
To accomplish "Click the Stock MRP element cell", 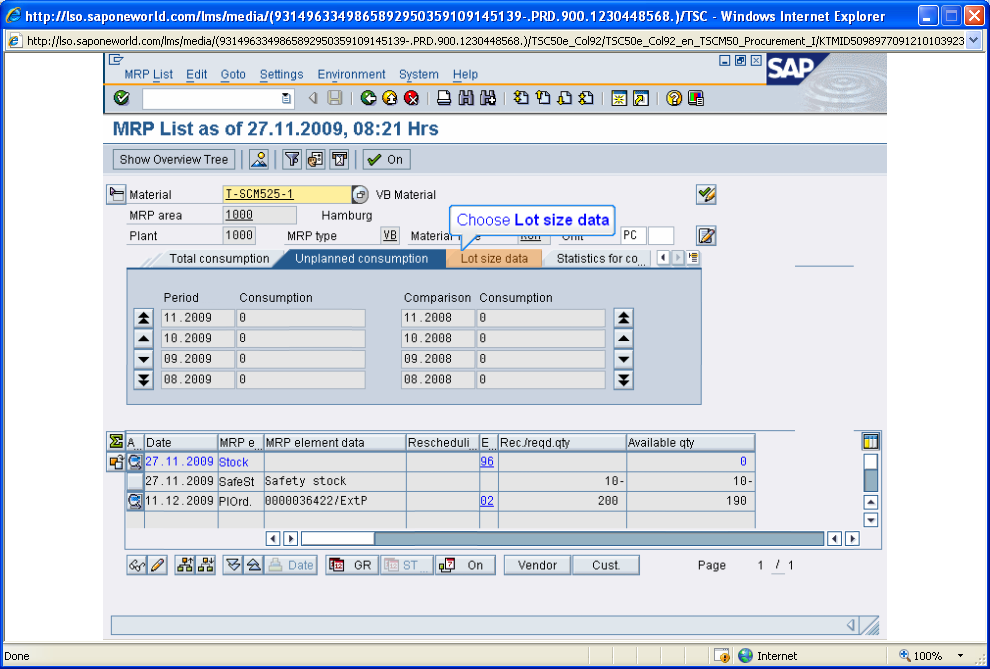I will pyautogui.click(x=241, y=462).
